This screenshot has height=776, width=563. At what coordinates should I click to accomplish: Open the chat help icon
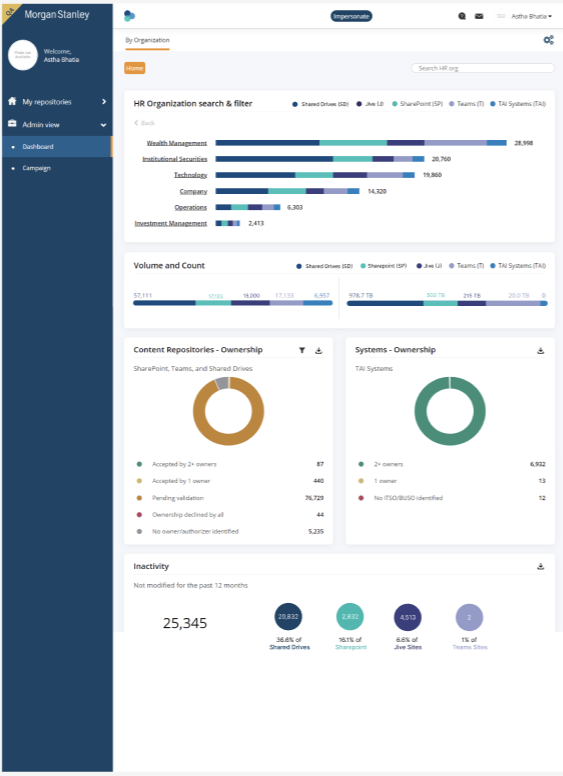tap(462, 16)
